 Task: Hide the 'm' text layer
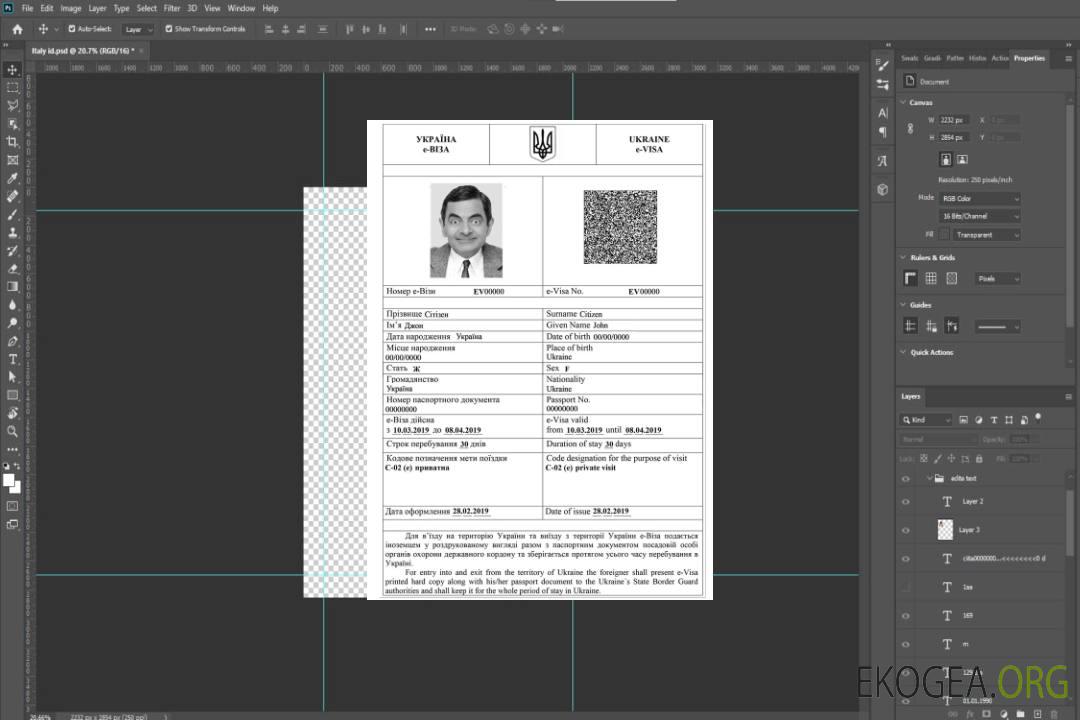(906, 645)
